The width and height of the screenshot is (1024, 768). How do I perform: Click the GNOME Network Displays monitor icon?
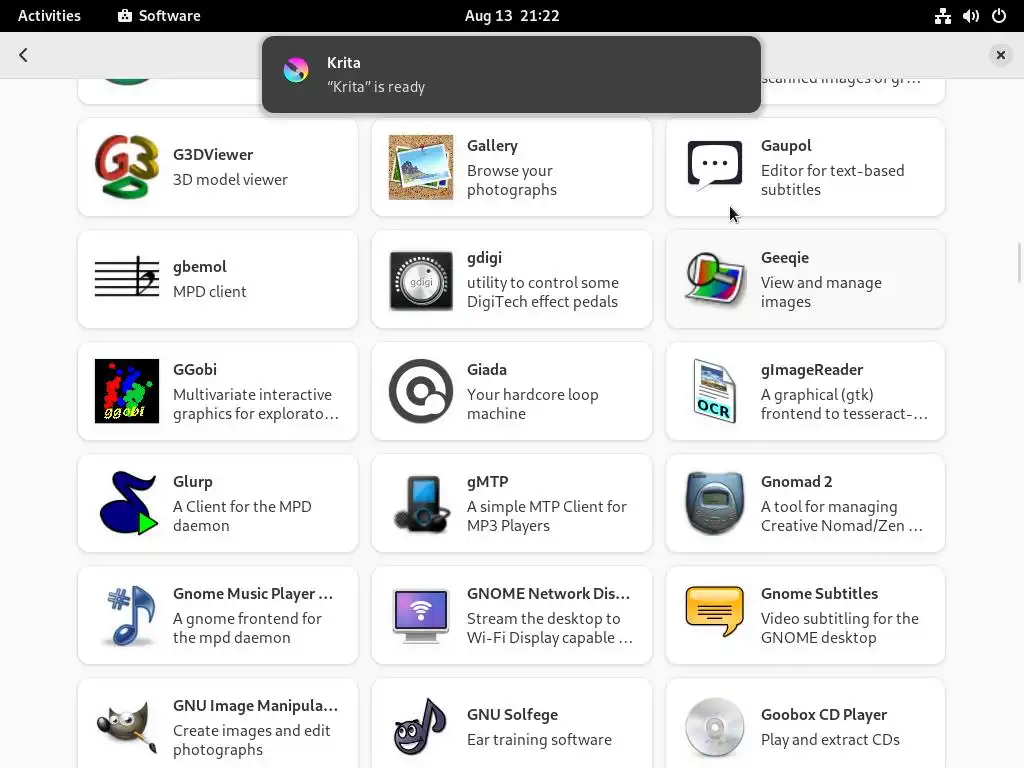[421, 615]
